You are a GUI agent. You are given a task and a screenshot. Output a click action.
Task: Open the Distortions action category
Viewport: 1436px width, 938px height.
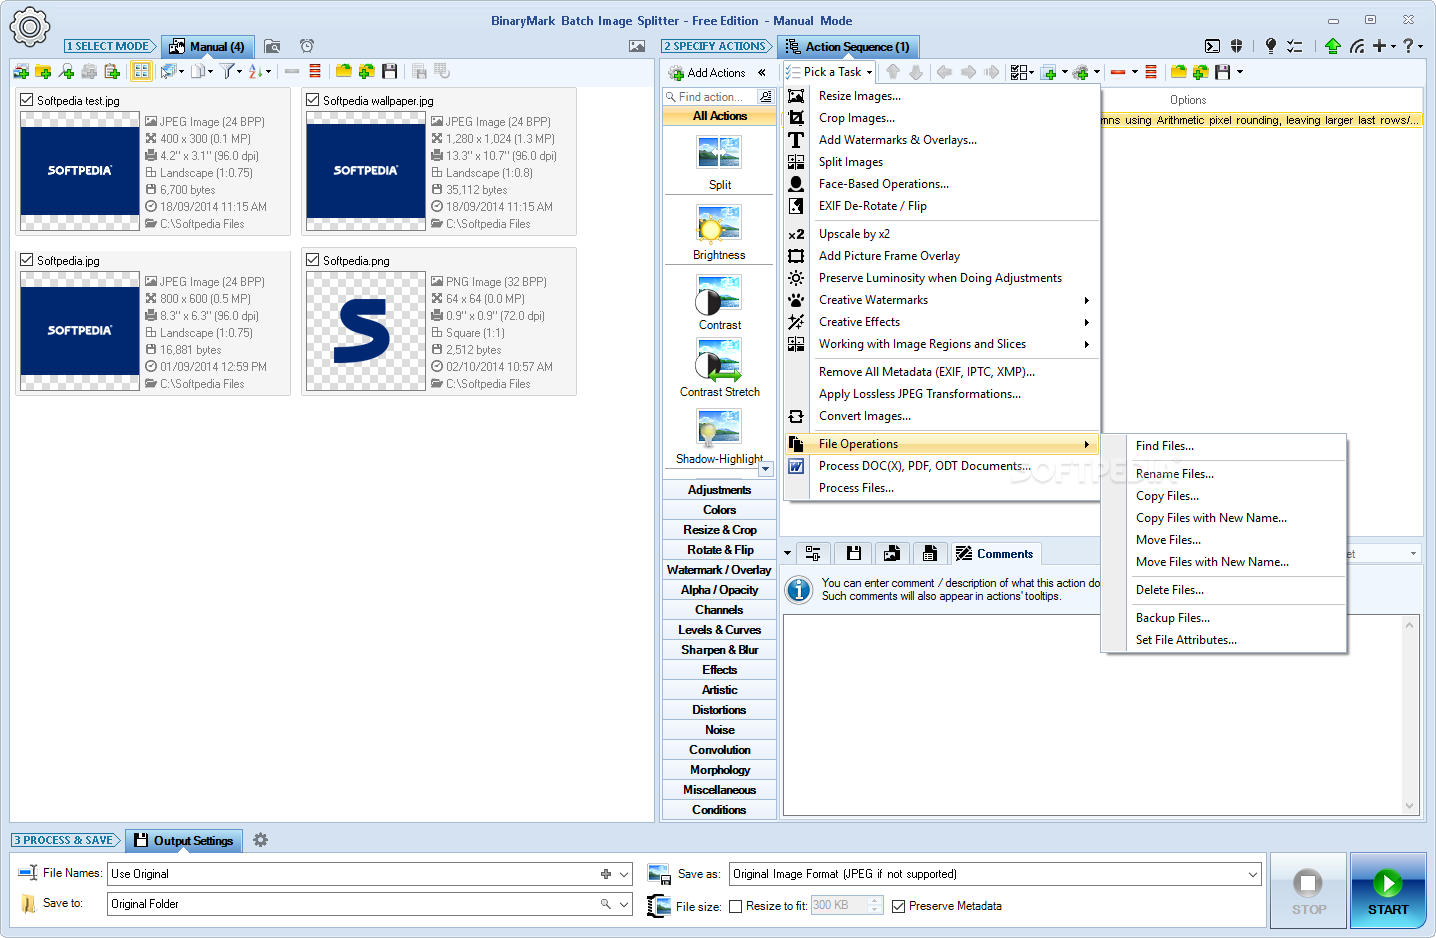pos(719,710)
